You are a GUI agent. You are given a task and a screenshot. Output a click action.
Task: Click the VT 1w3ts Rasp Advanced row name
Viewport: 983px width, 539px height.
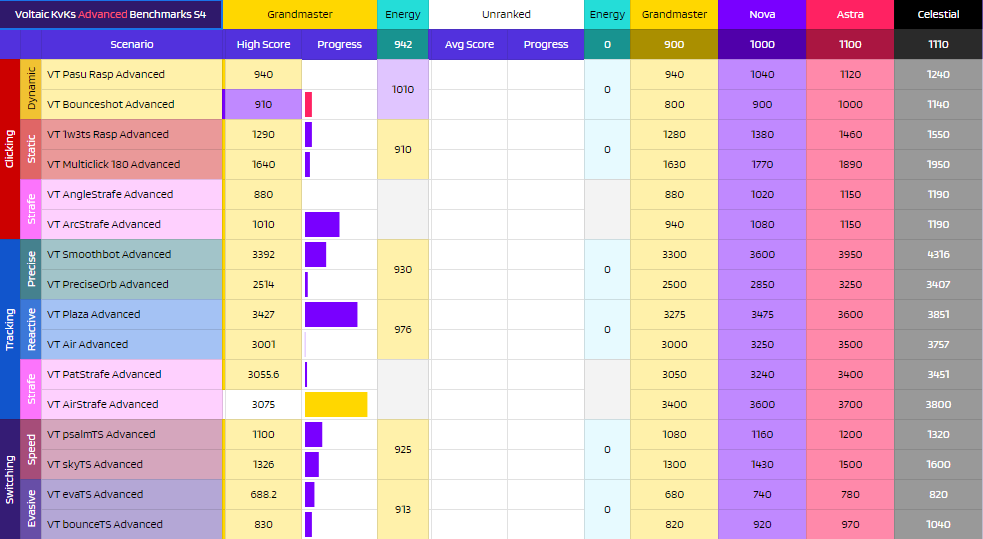click(132, 134)
